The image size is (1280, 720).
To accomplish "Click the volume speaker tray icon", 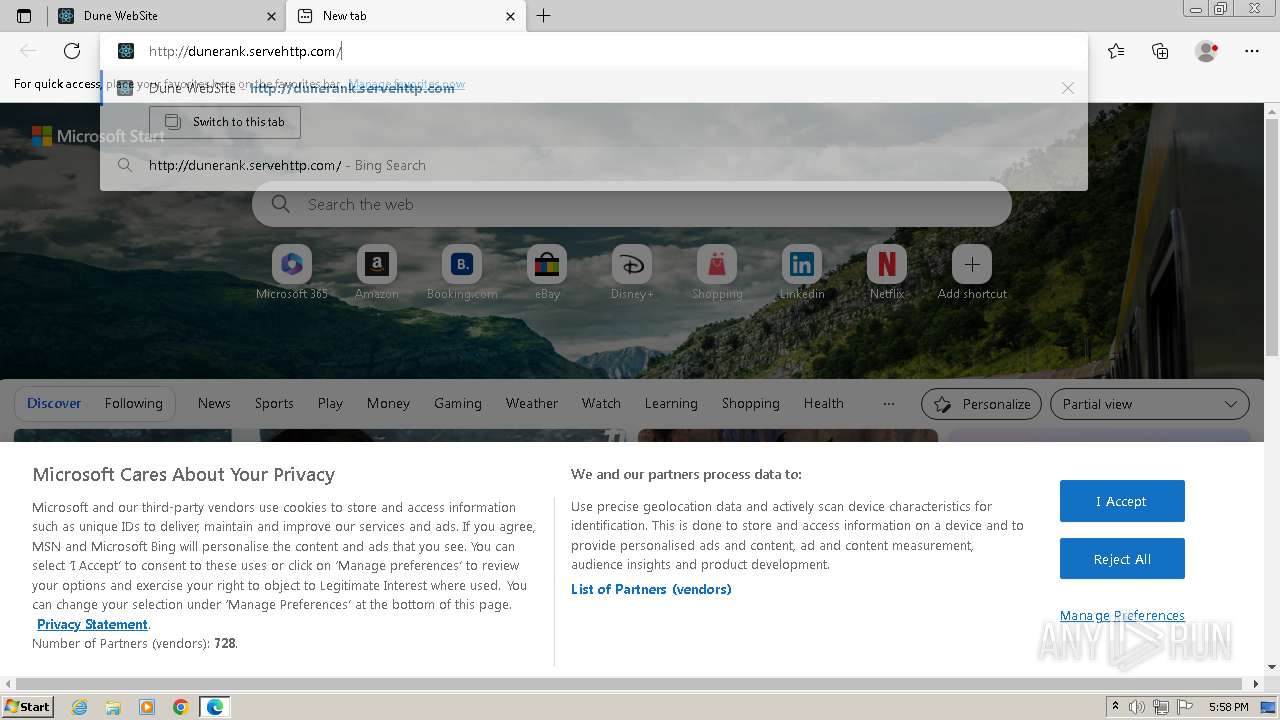I will (x=1137, y=707).
